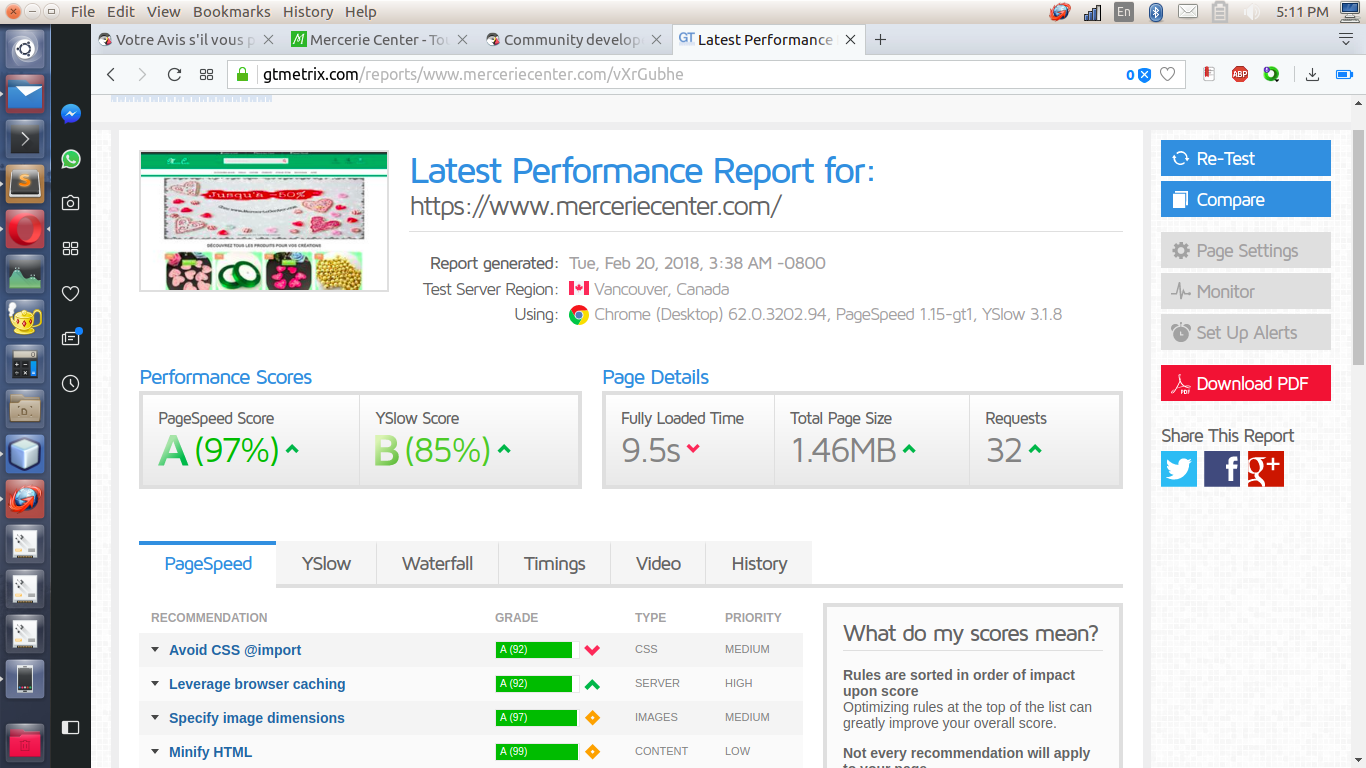The height and width of the screenshot is (768, 1366).
Task: Open the red bookmark extension icon
Action: 1209,74
